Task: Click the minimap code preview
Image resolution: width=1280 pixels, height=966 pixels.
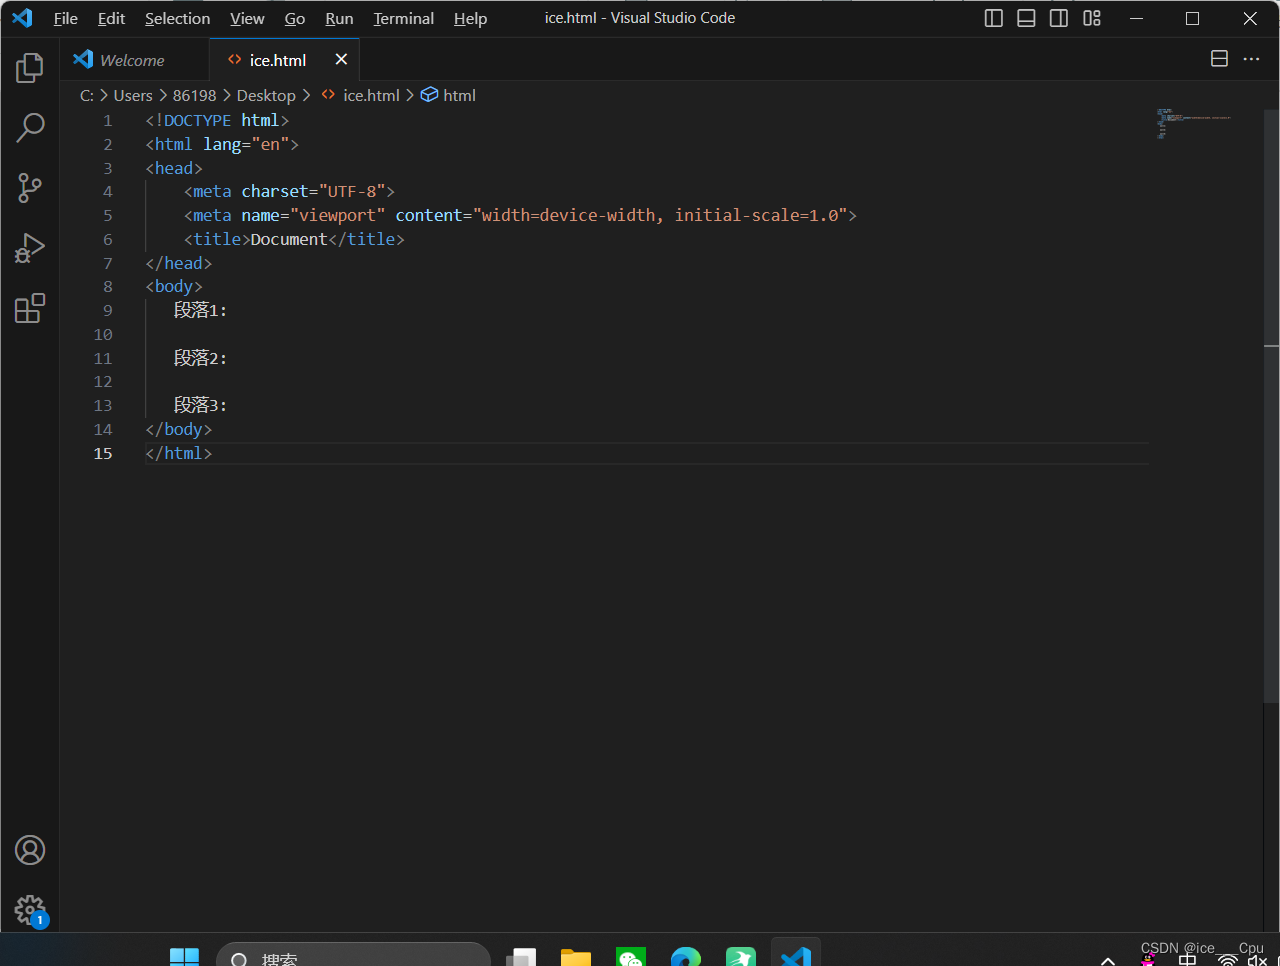Action: [1194, 123]
